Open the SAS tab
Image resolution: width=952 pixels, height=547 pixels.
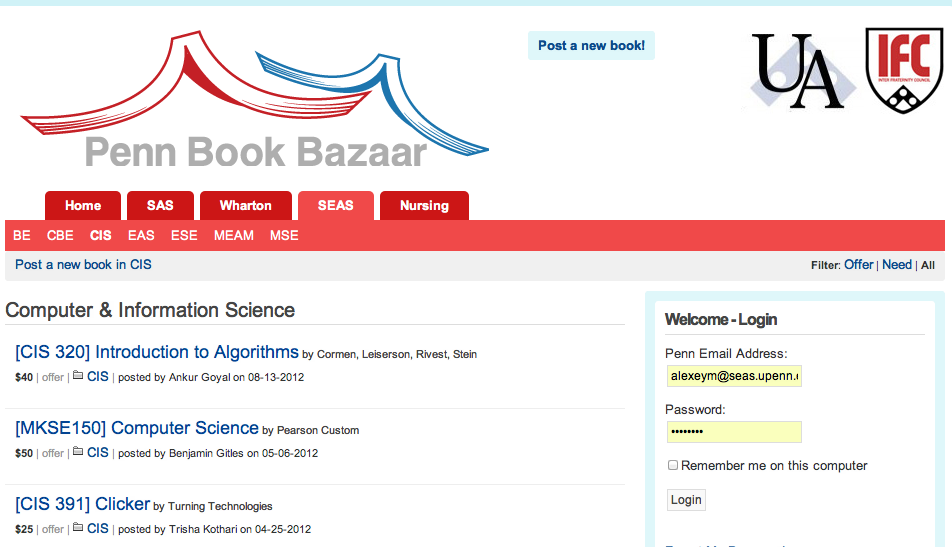160,206
